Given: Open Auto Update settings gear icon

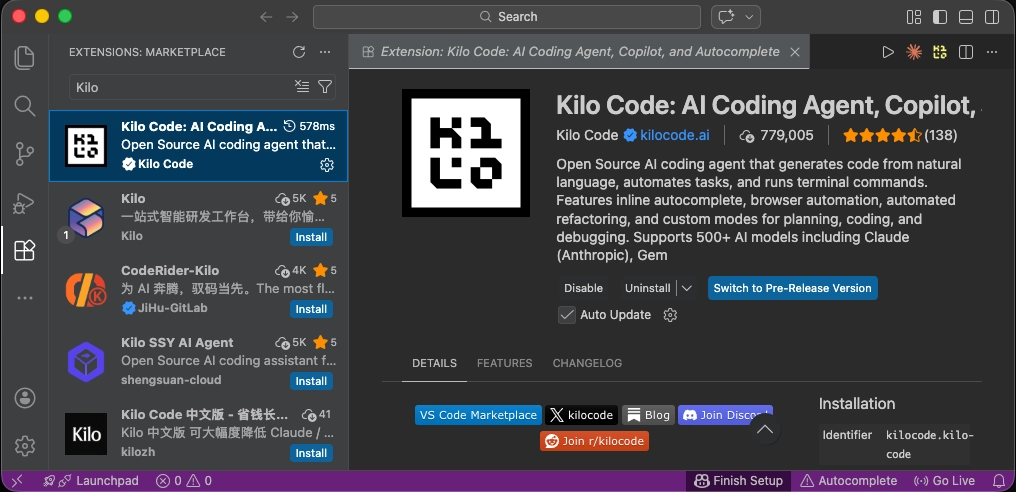Looking at the screenshot, I should click(x=670, y=315).
